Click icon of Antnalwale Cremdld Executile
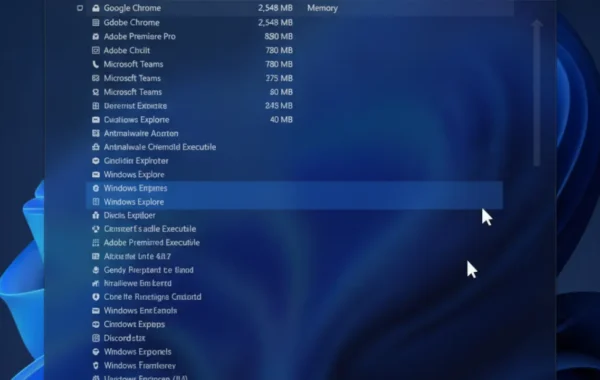Screen dimensions: 600x380 pyautogui.click(x=96, y=147)
